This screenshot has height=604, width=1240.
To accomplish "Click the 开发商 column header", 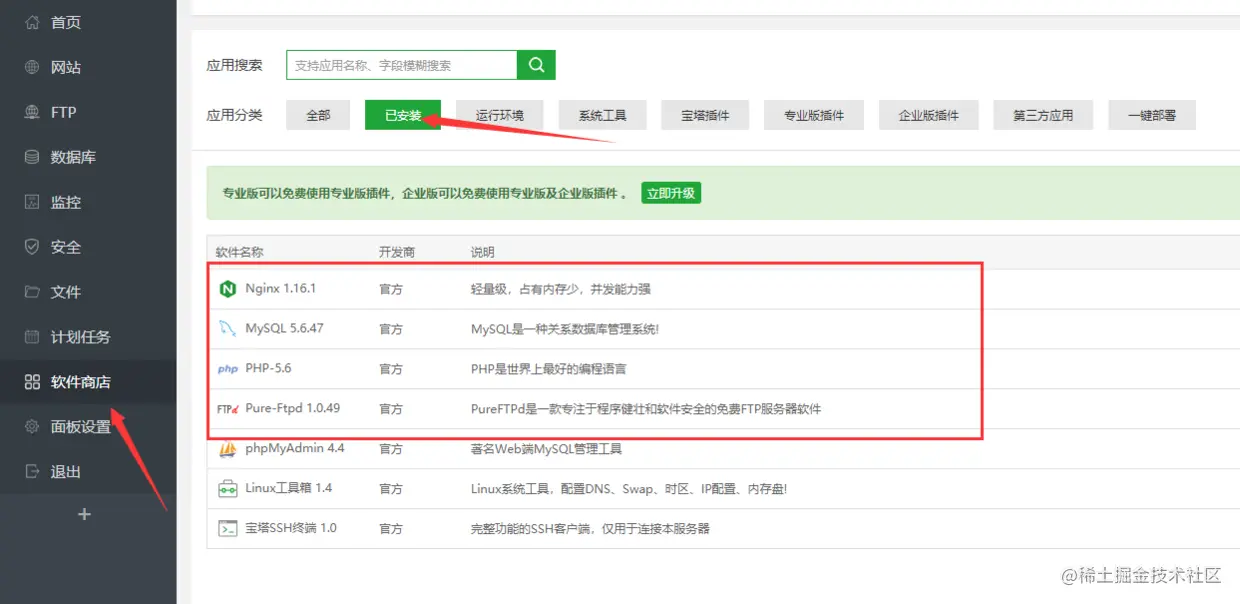I will (397, 252).
